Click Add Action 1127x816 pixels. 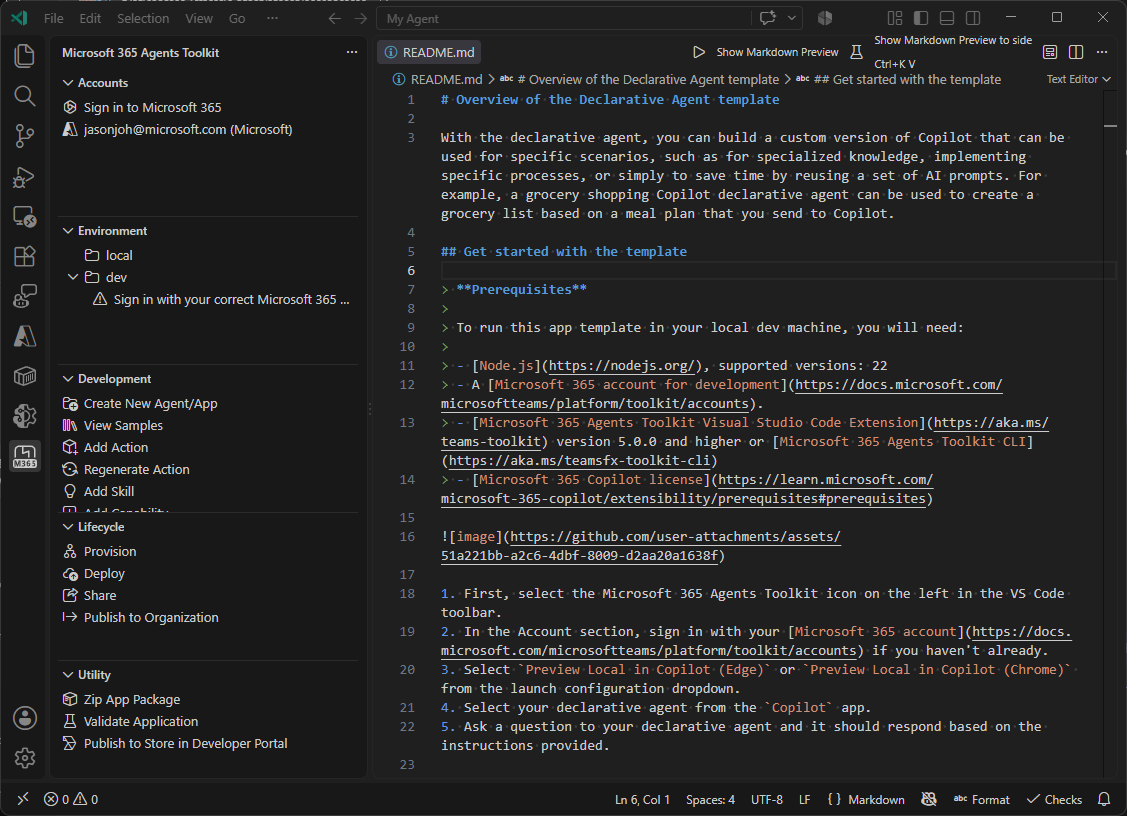click(116, 447)
